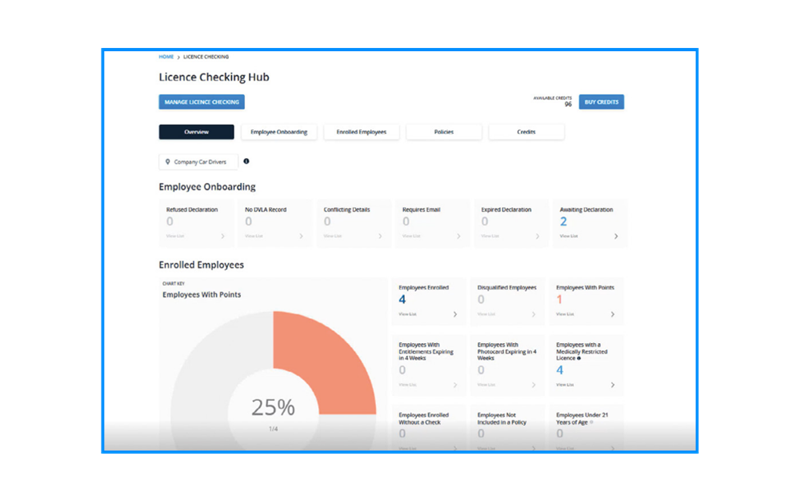Open the Credits tab
This screenshot has height=480, width=800.
[526, 132]
